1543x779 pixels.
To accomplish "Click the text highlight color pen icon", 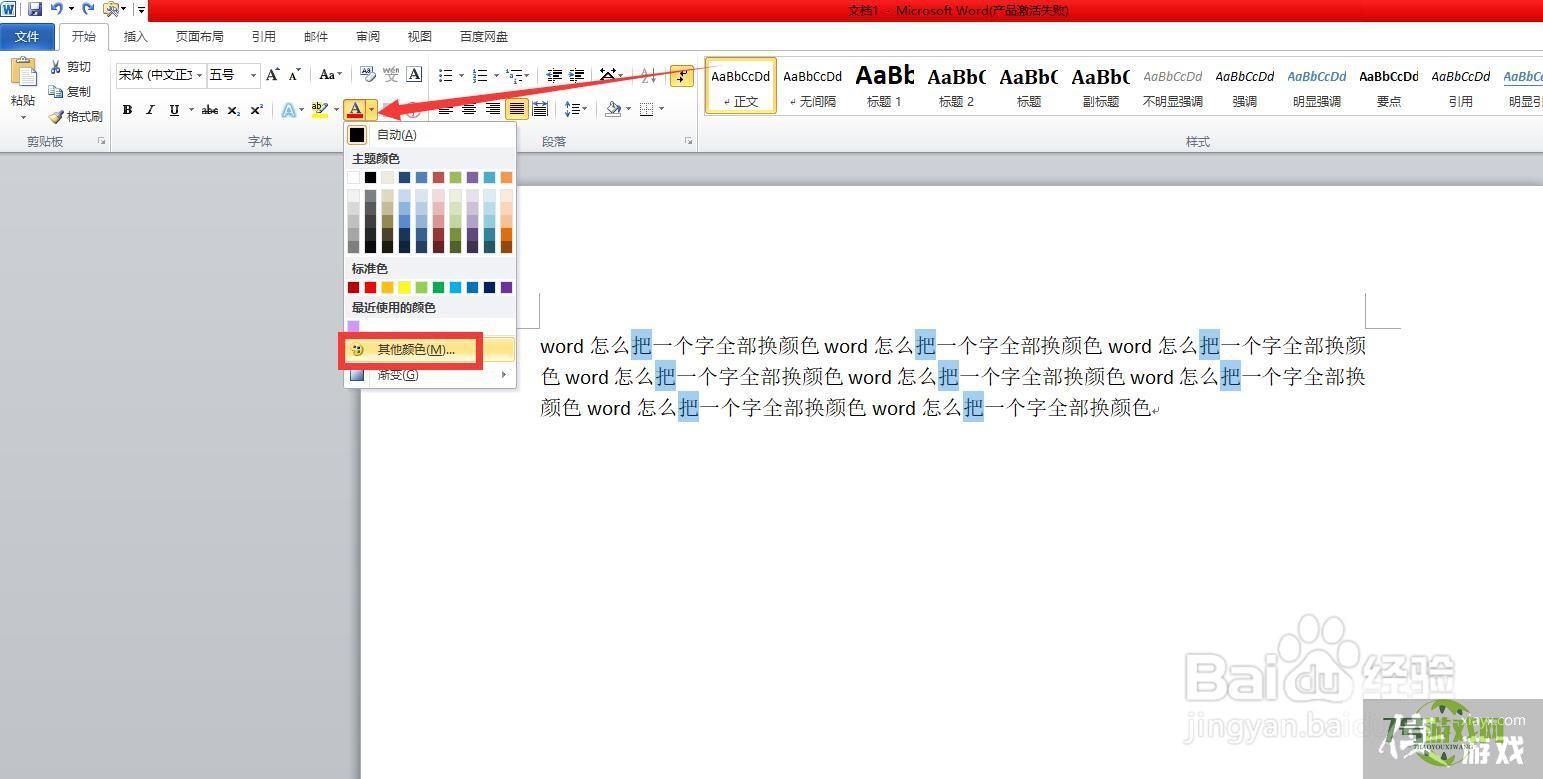I will [x=319, y=110].
